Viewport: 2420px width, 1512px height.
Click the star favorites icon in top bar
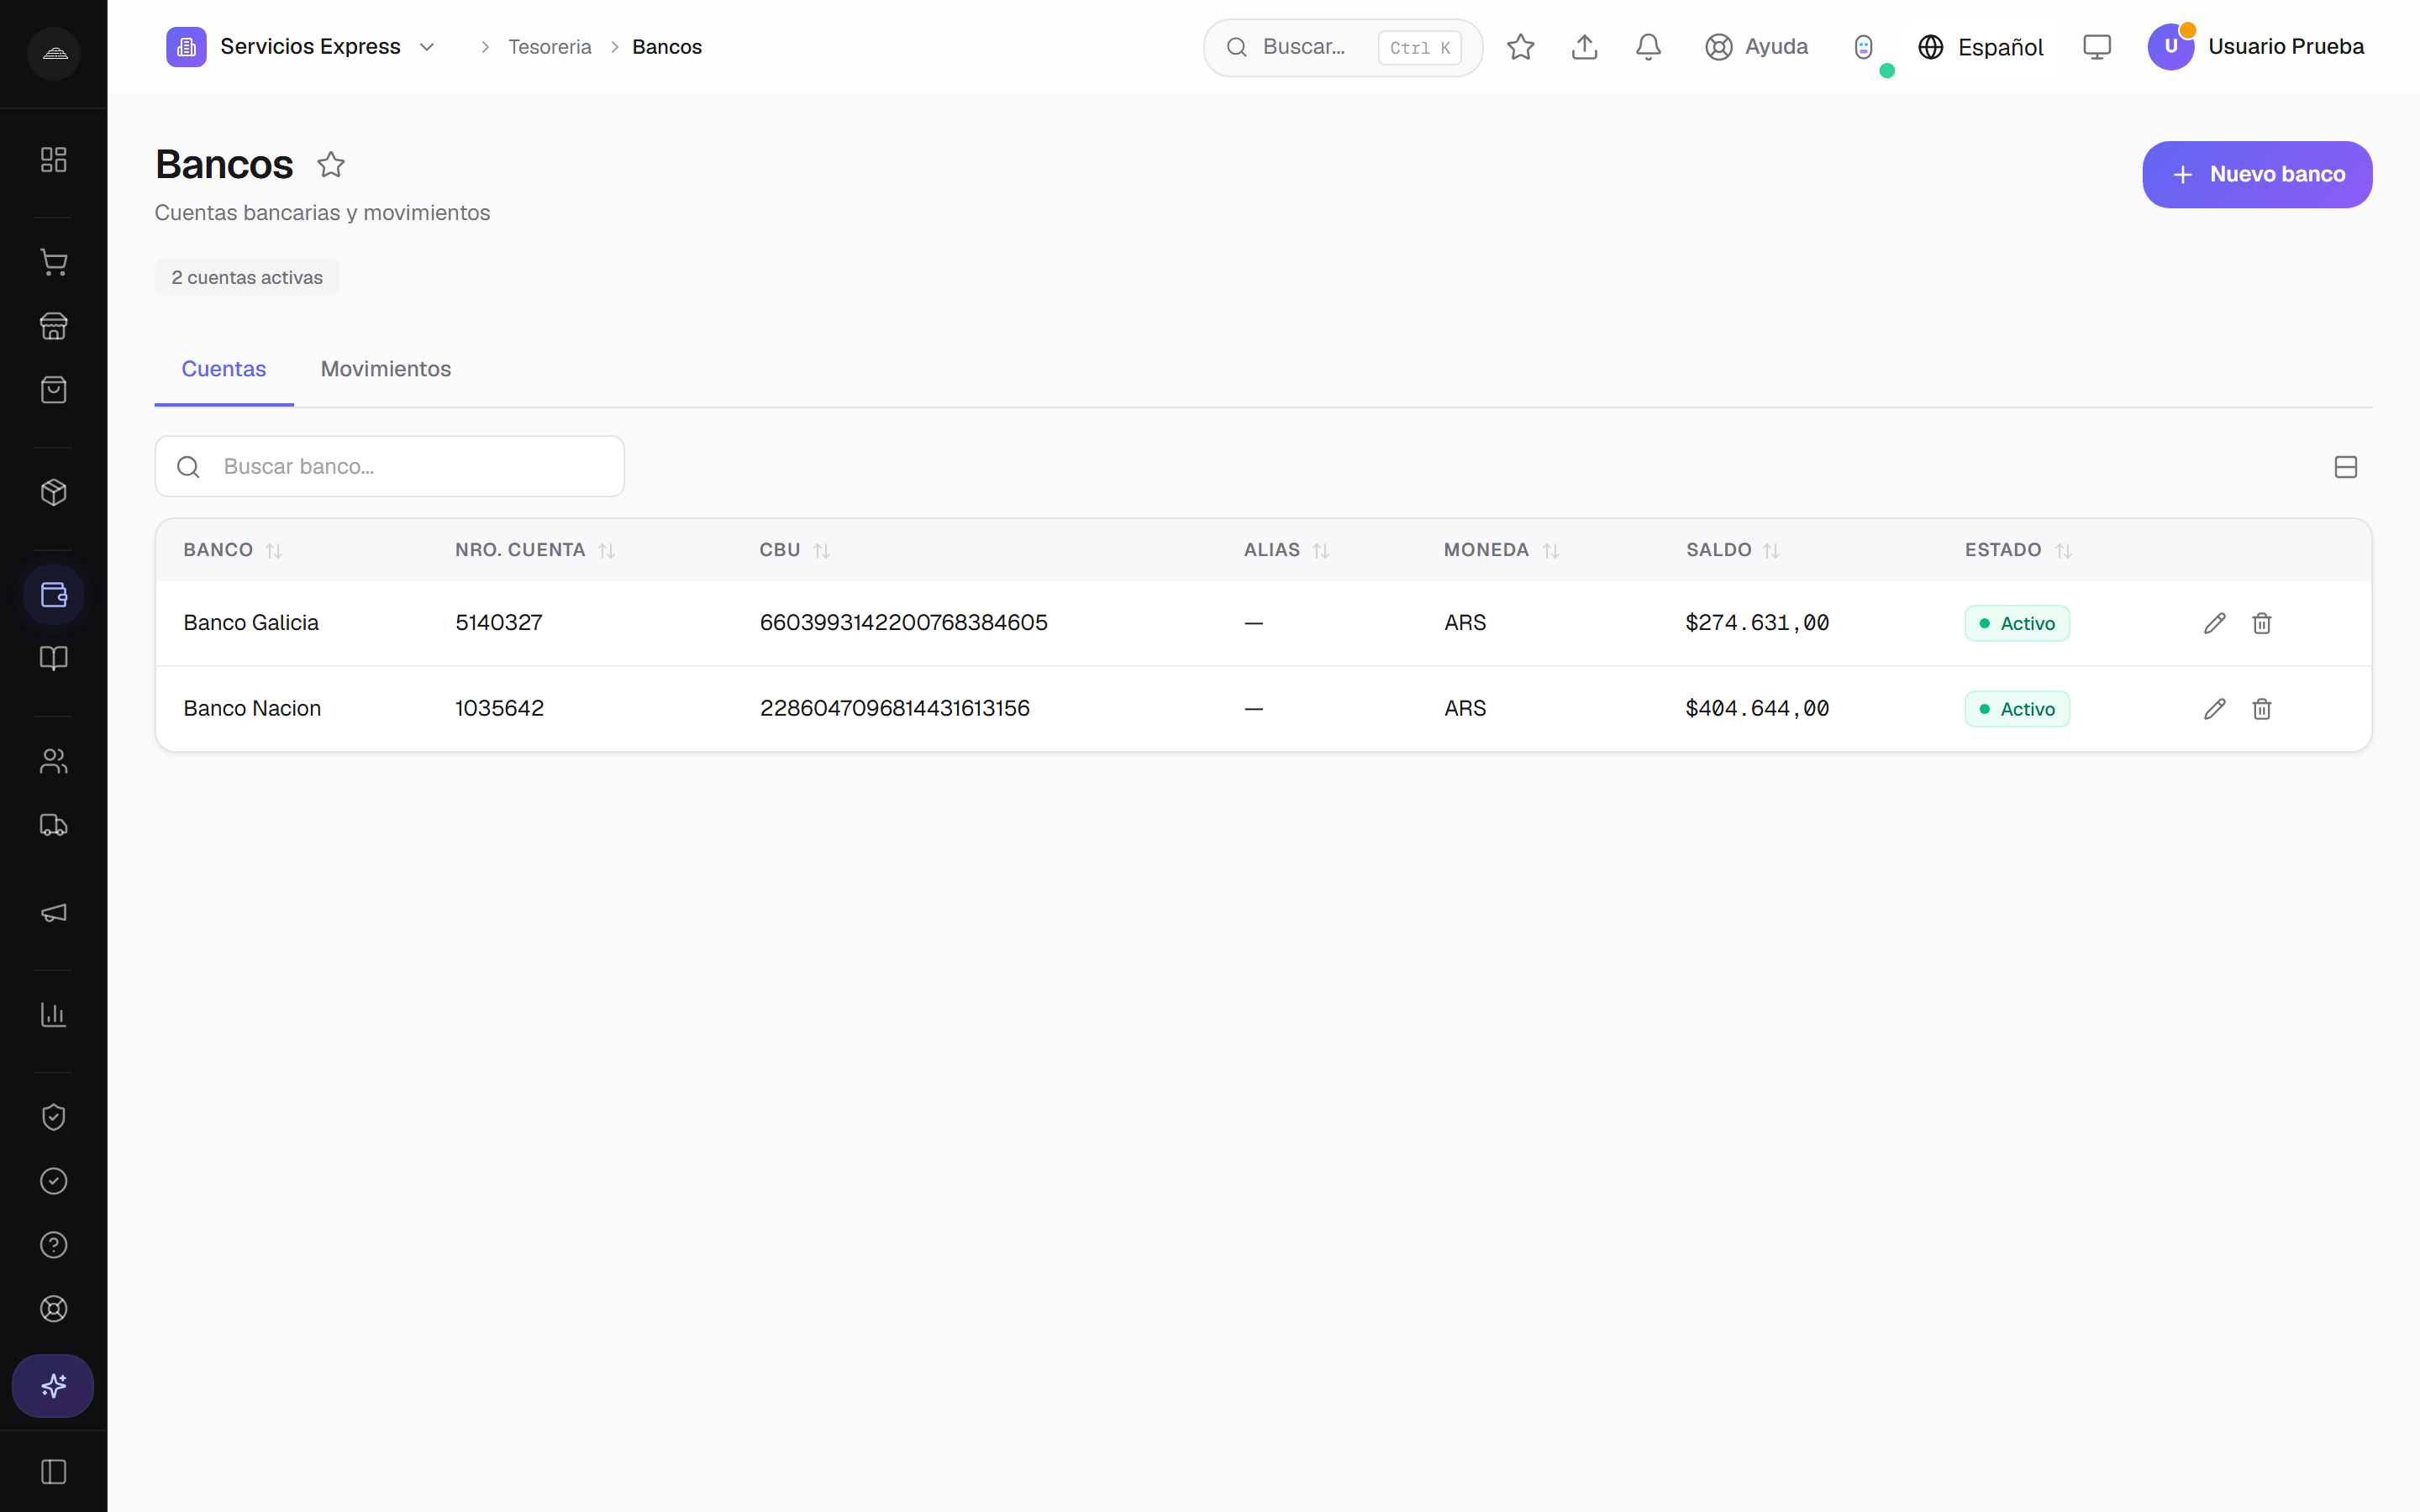coord(1521,47)
